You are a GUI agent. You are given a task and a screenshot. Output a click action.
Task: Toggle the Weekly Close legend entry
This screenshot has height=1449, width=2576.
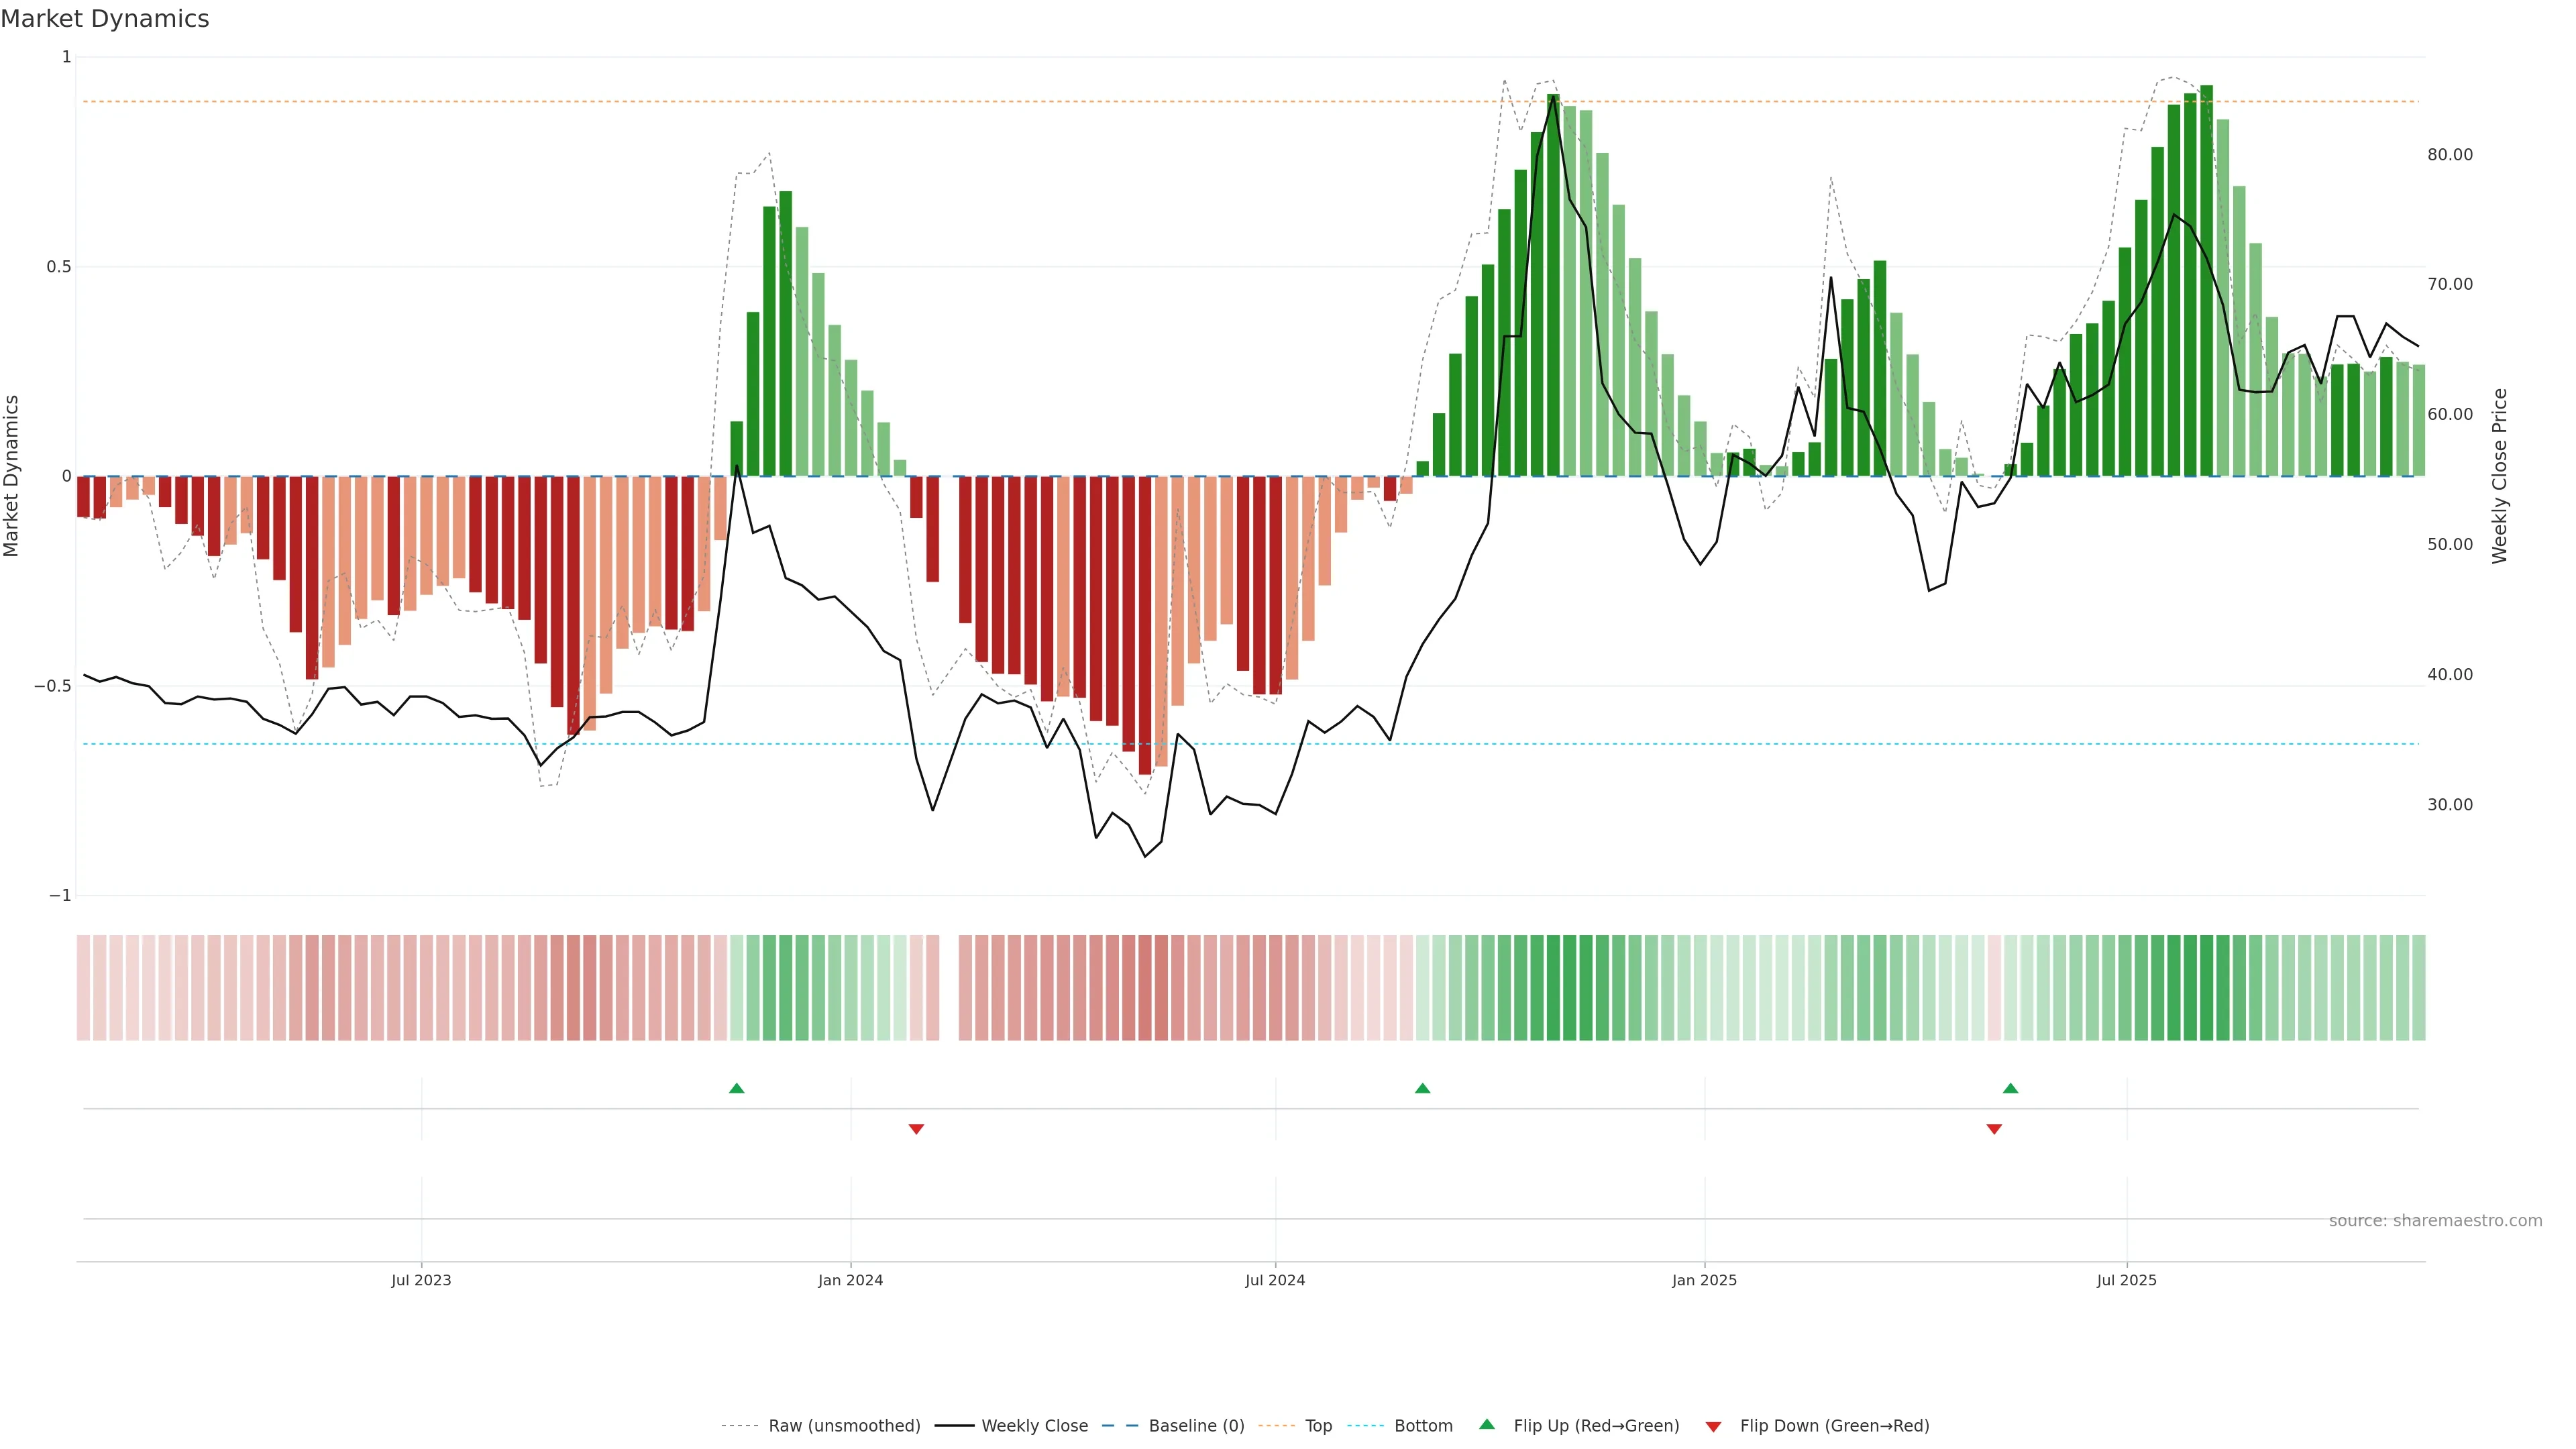point(1034,1426)
